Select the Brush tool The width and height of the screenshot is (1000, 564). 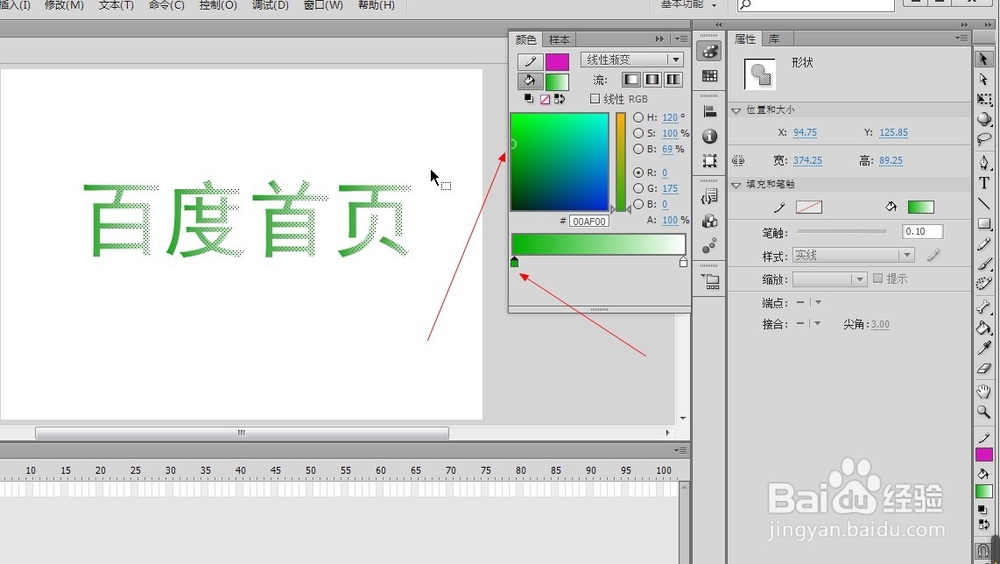983,264
